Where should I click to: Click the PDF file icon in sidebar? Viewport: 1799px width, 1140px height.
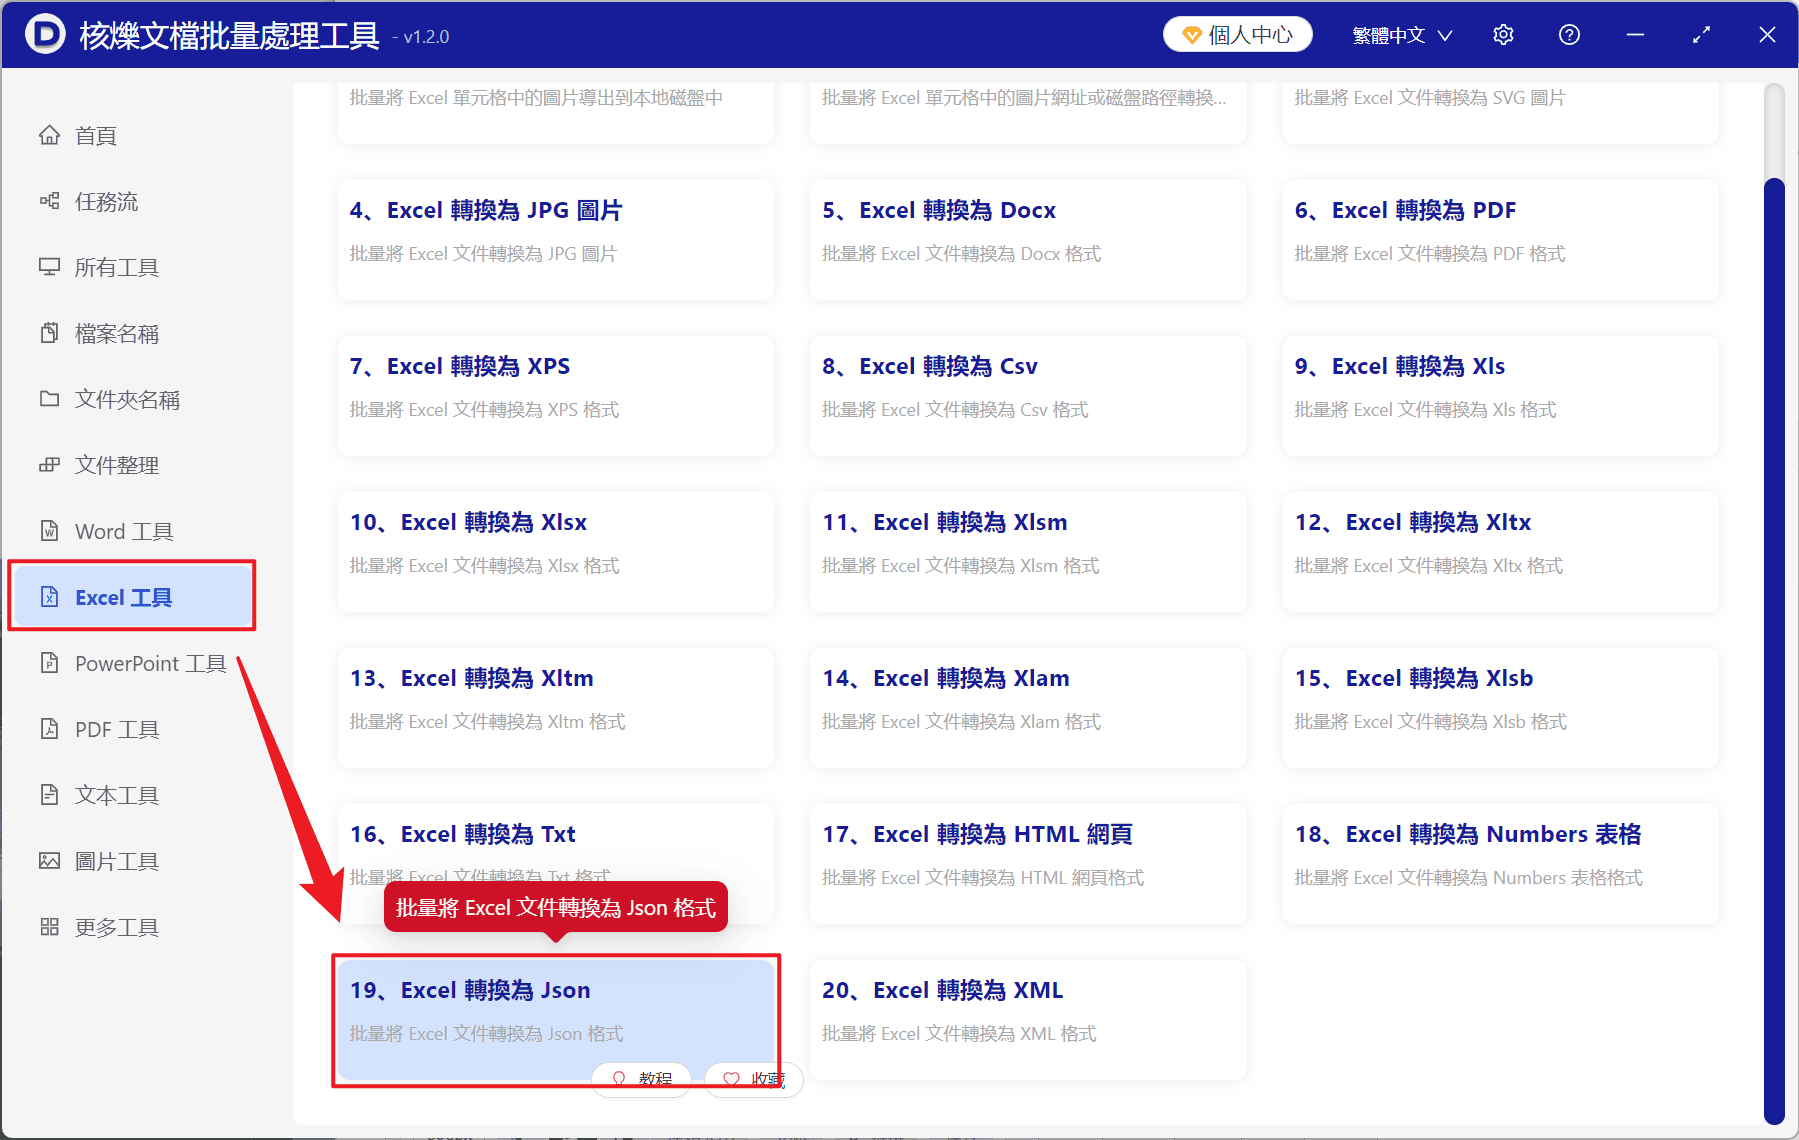[x=49, y=729]
